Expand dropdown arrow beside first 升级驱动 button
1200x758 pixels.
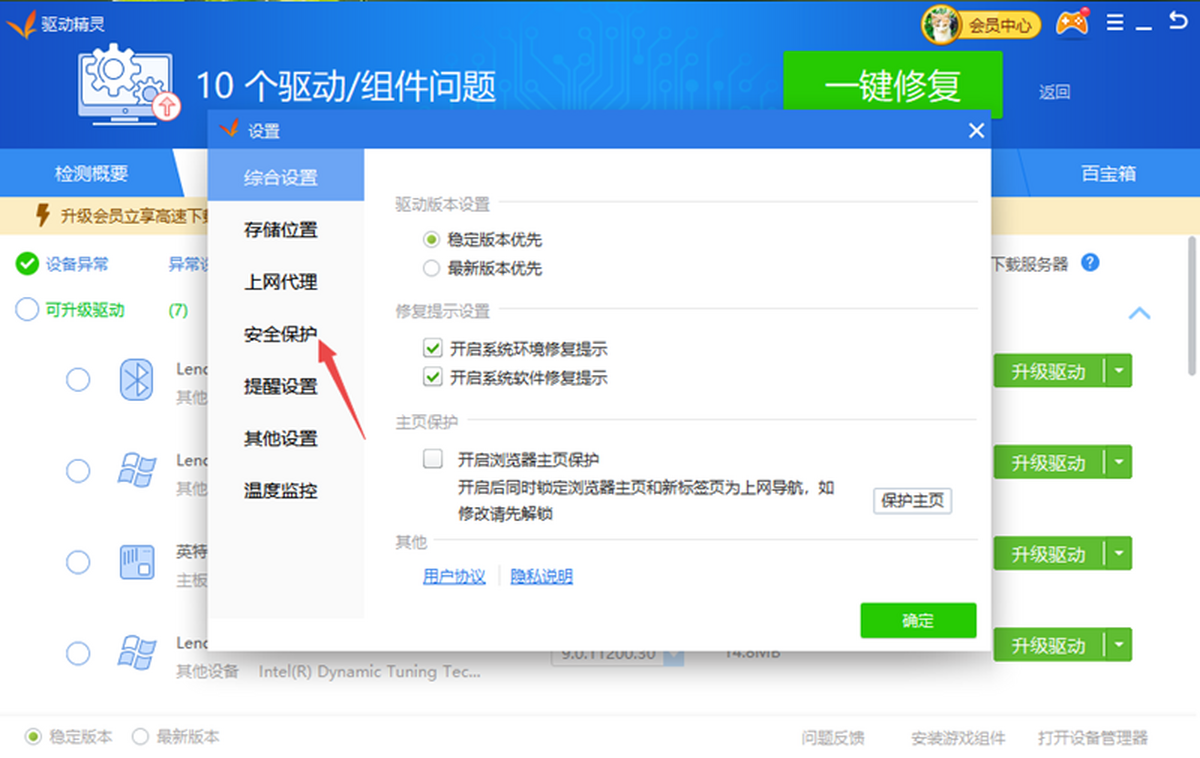tap(1119, 372)
